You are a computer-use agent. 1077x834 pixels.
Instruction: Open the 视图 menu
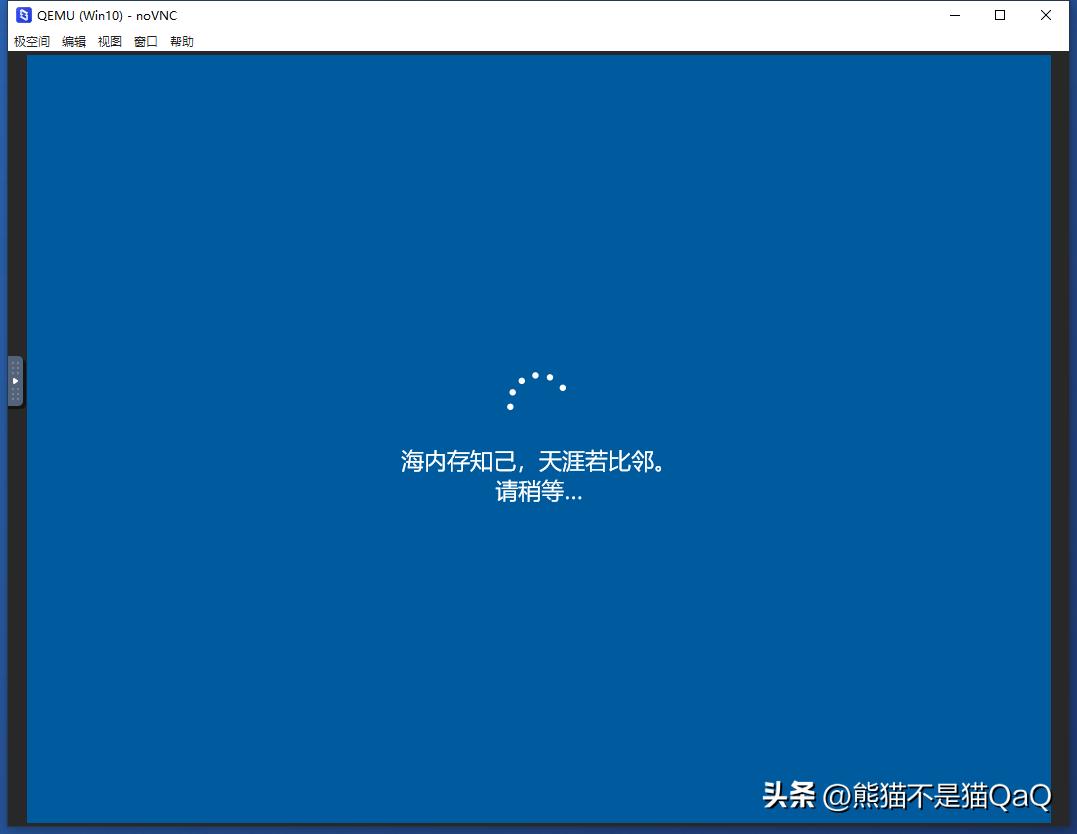(109, 41)
